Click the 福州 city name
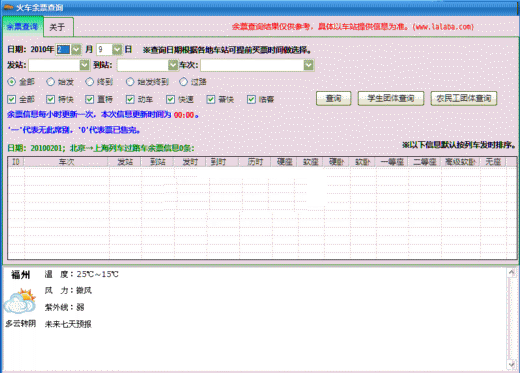Screen dimensions: 520x373 21,275
